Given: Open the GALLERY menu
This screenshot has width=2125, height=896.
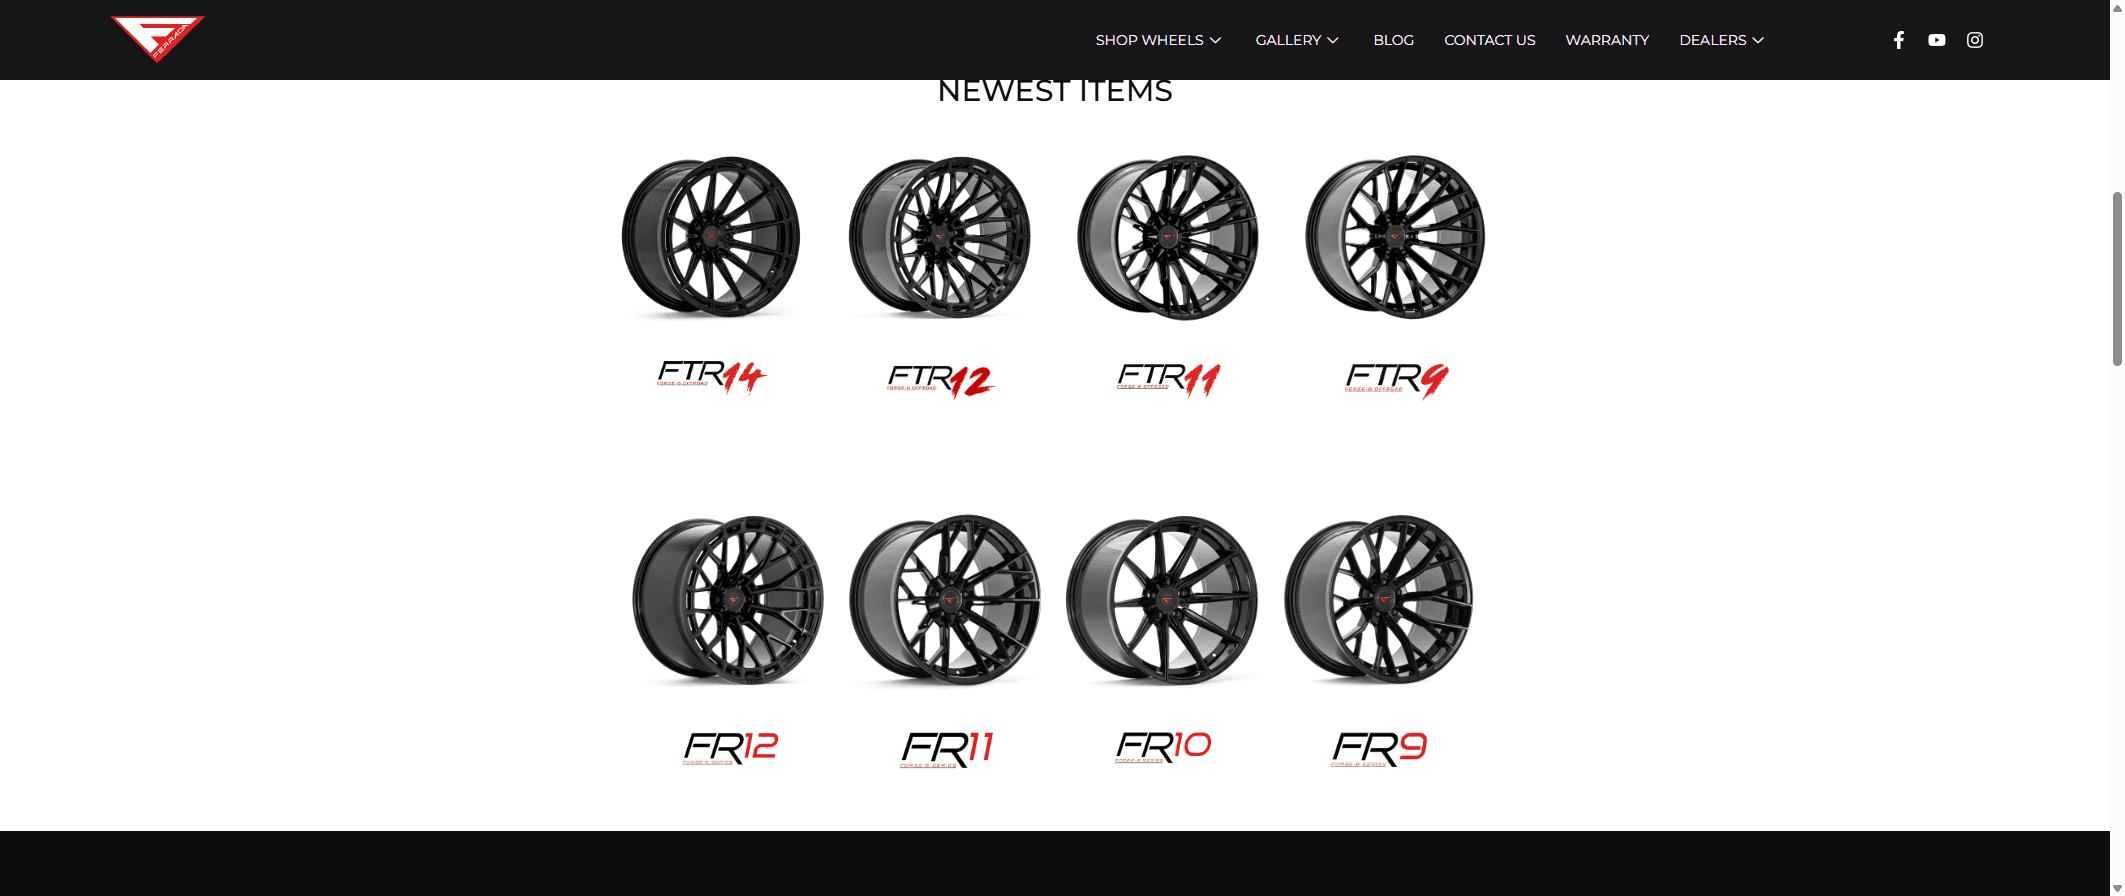Looking at the screenshot, I should click(1288, 40).
